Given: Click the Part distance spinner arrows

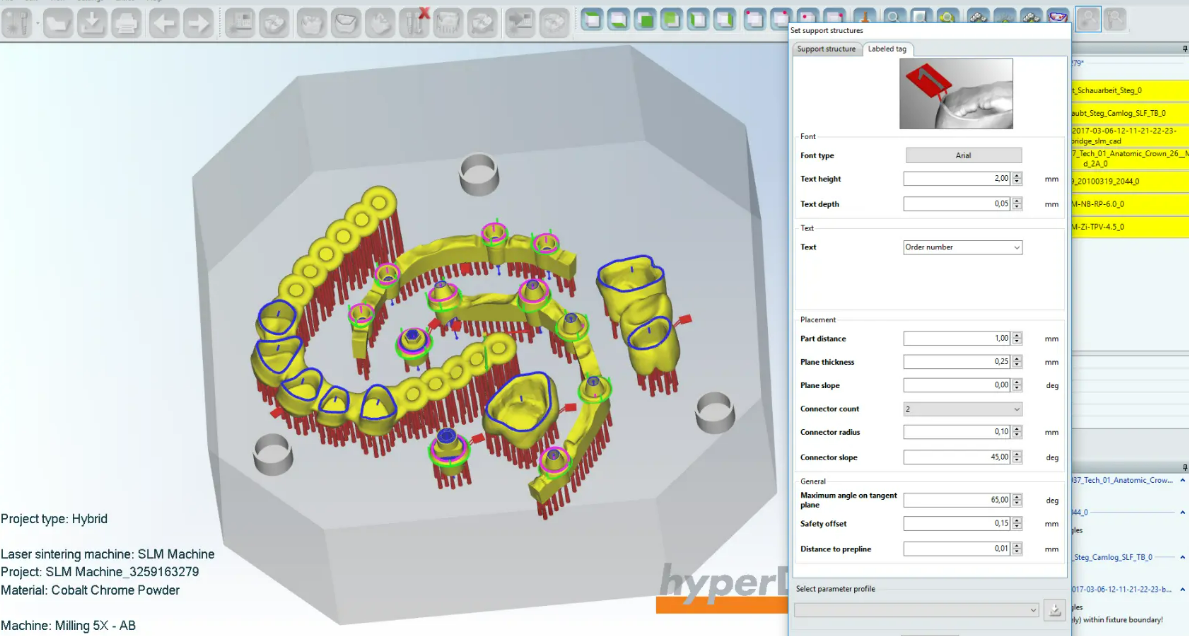Looking at the screenshot, I should [1017, 339].
